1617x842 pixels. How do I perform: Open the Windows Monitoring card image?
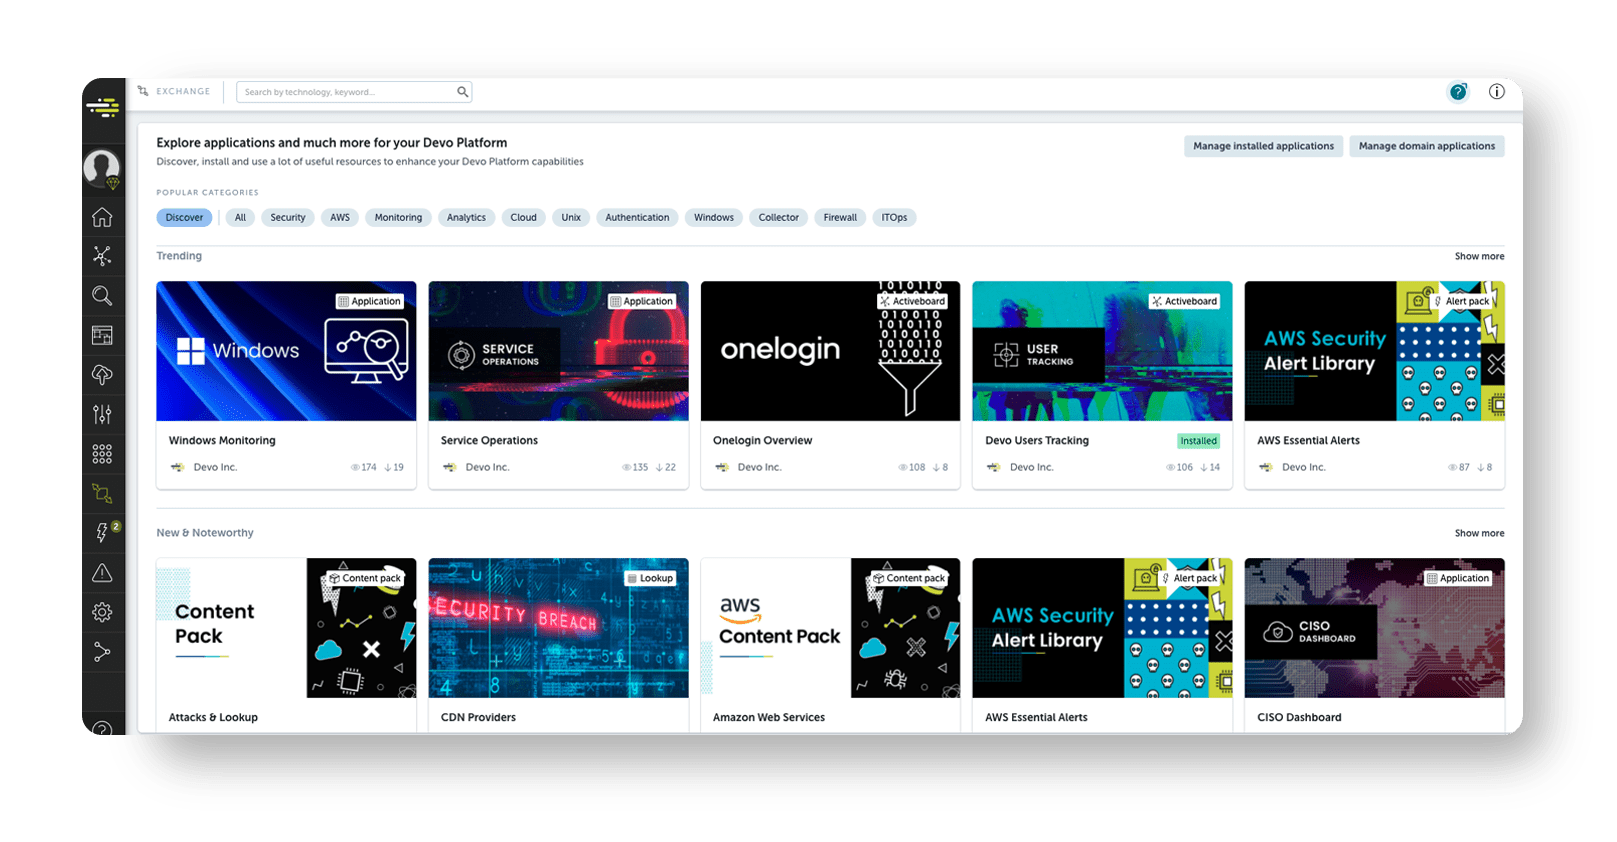tap(286, 351)
